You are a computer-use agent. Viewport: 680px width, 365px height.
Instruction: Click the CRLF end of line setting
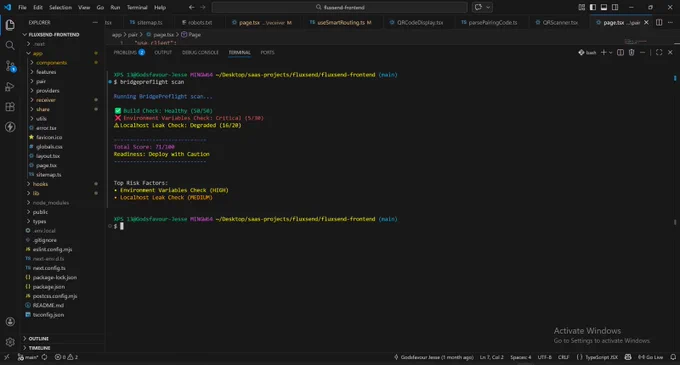pos(563,357)
